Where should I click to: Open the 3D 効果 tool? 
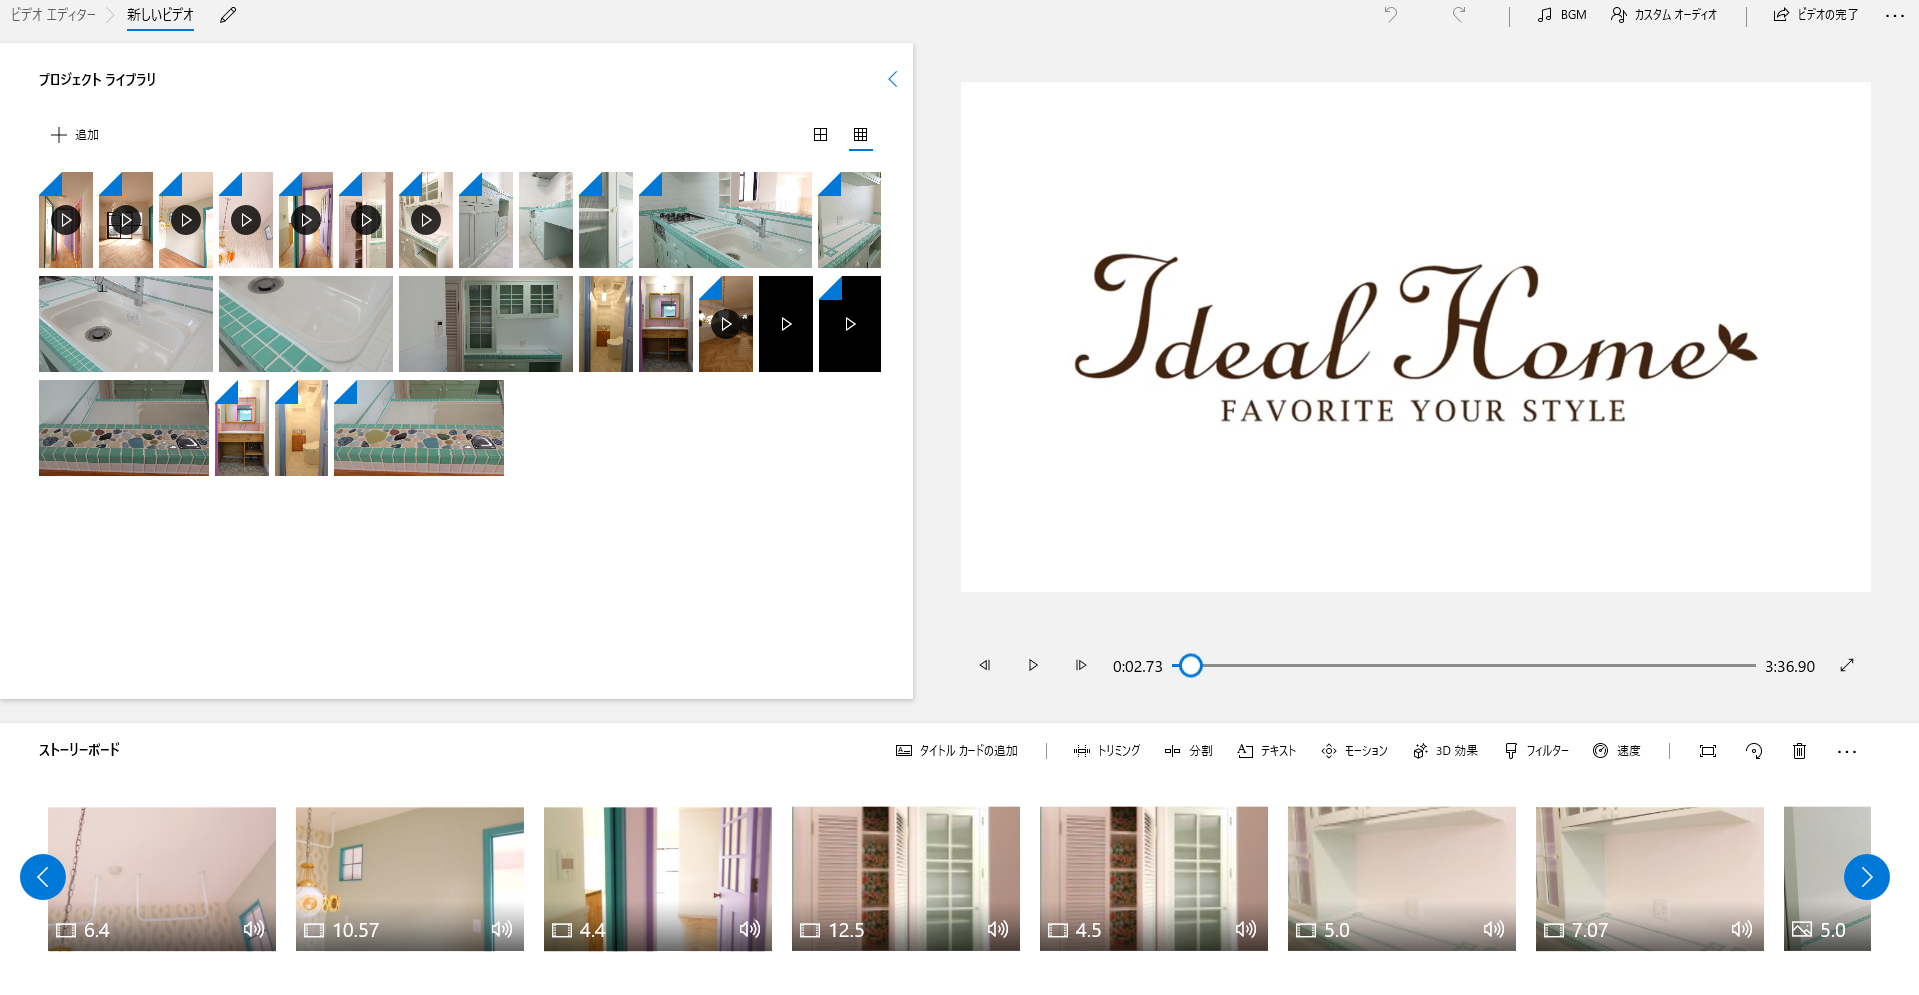(x=1445, y=751)
